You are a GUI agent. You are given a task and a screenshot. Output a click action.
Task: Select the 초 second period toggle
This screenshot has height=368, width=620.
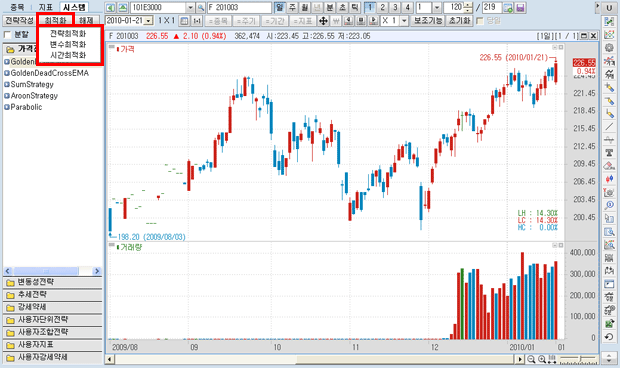(x=342, y=7)
